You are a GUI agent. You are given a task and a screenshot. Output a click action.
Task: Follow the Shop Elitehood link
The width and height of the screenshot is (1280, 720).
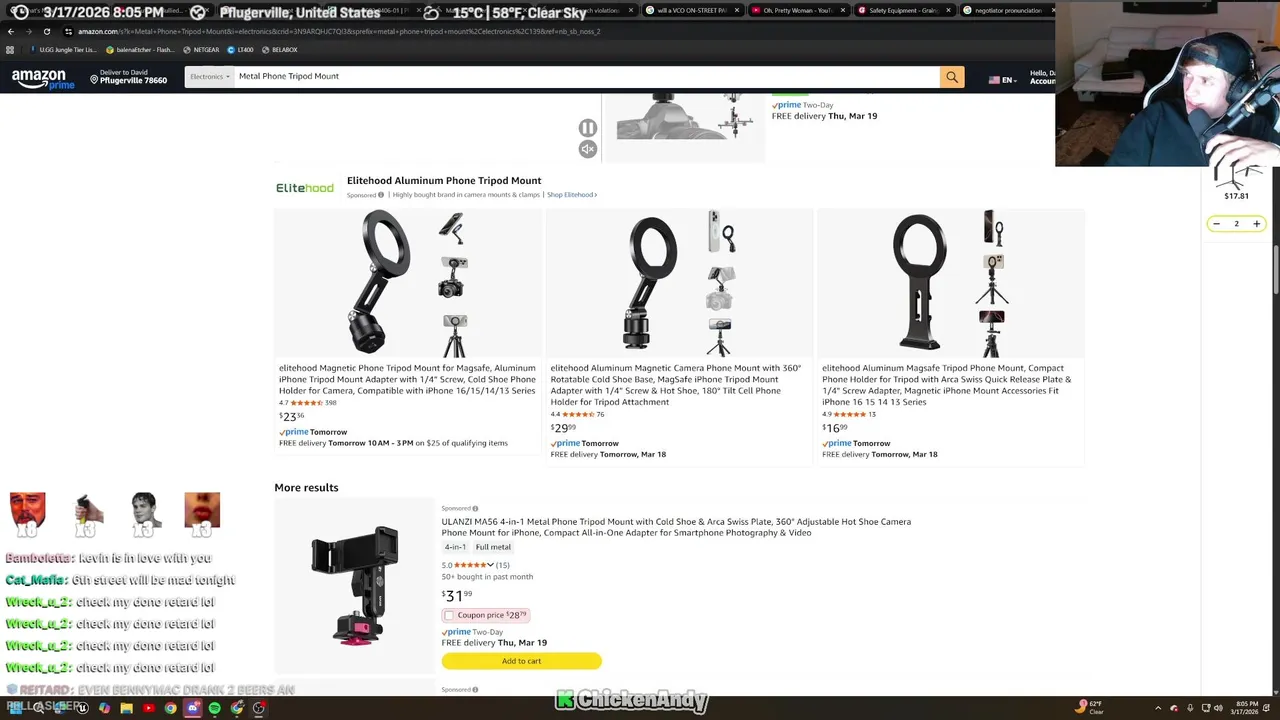(572, 195)
